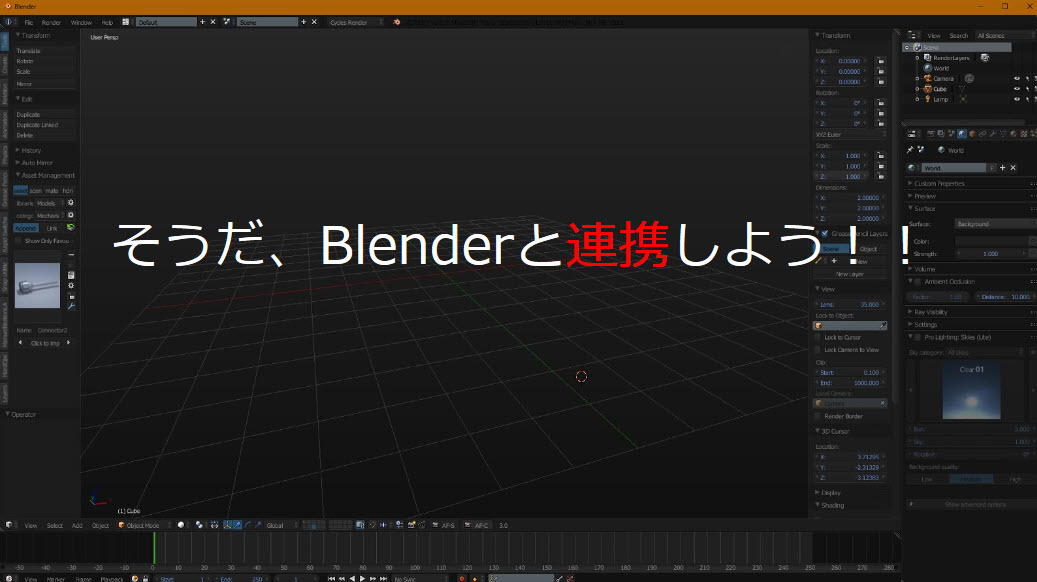
Task: Enable Ambient Occlusion checkbox
Action: pyautogui.click(x=918, y=282)
